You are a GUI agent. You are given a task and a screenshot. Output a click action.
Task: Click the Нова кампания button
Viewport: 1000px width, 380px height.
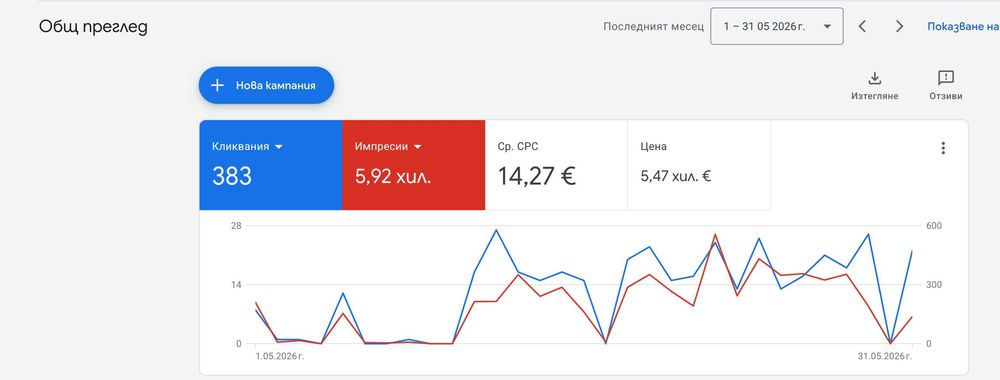click(266, 85)
